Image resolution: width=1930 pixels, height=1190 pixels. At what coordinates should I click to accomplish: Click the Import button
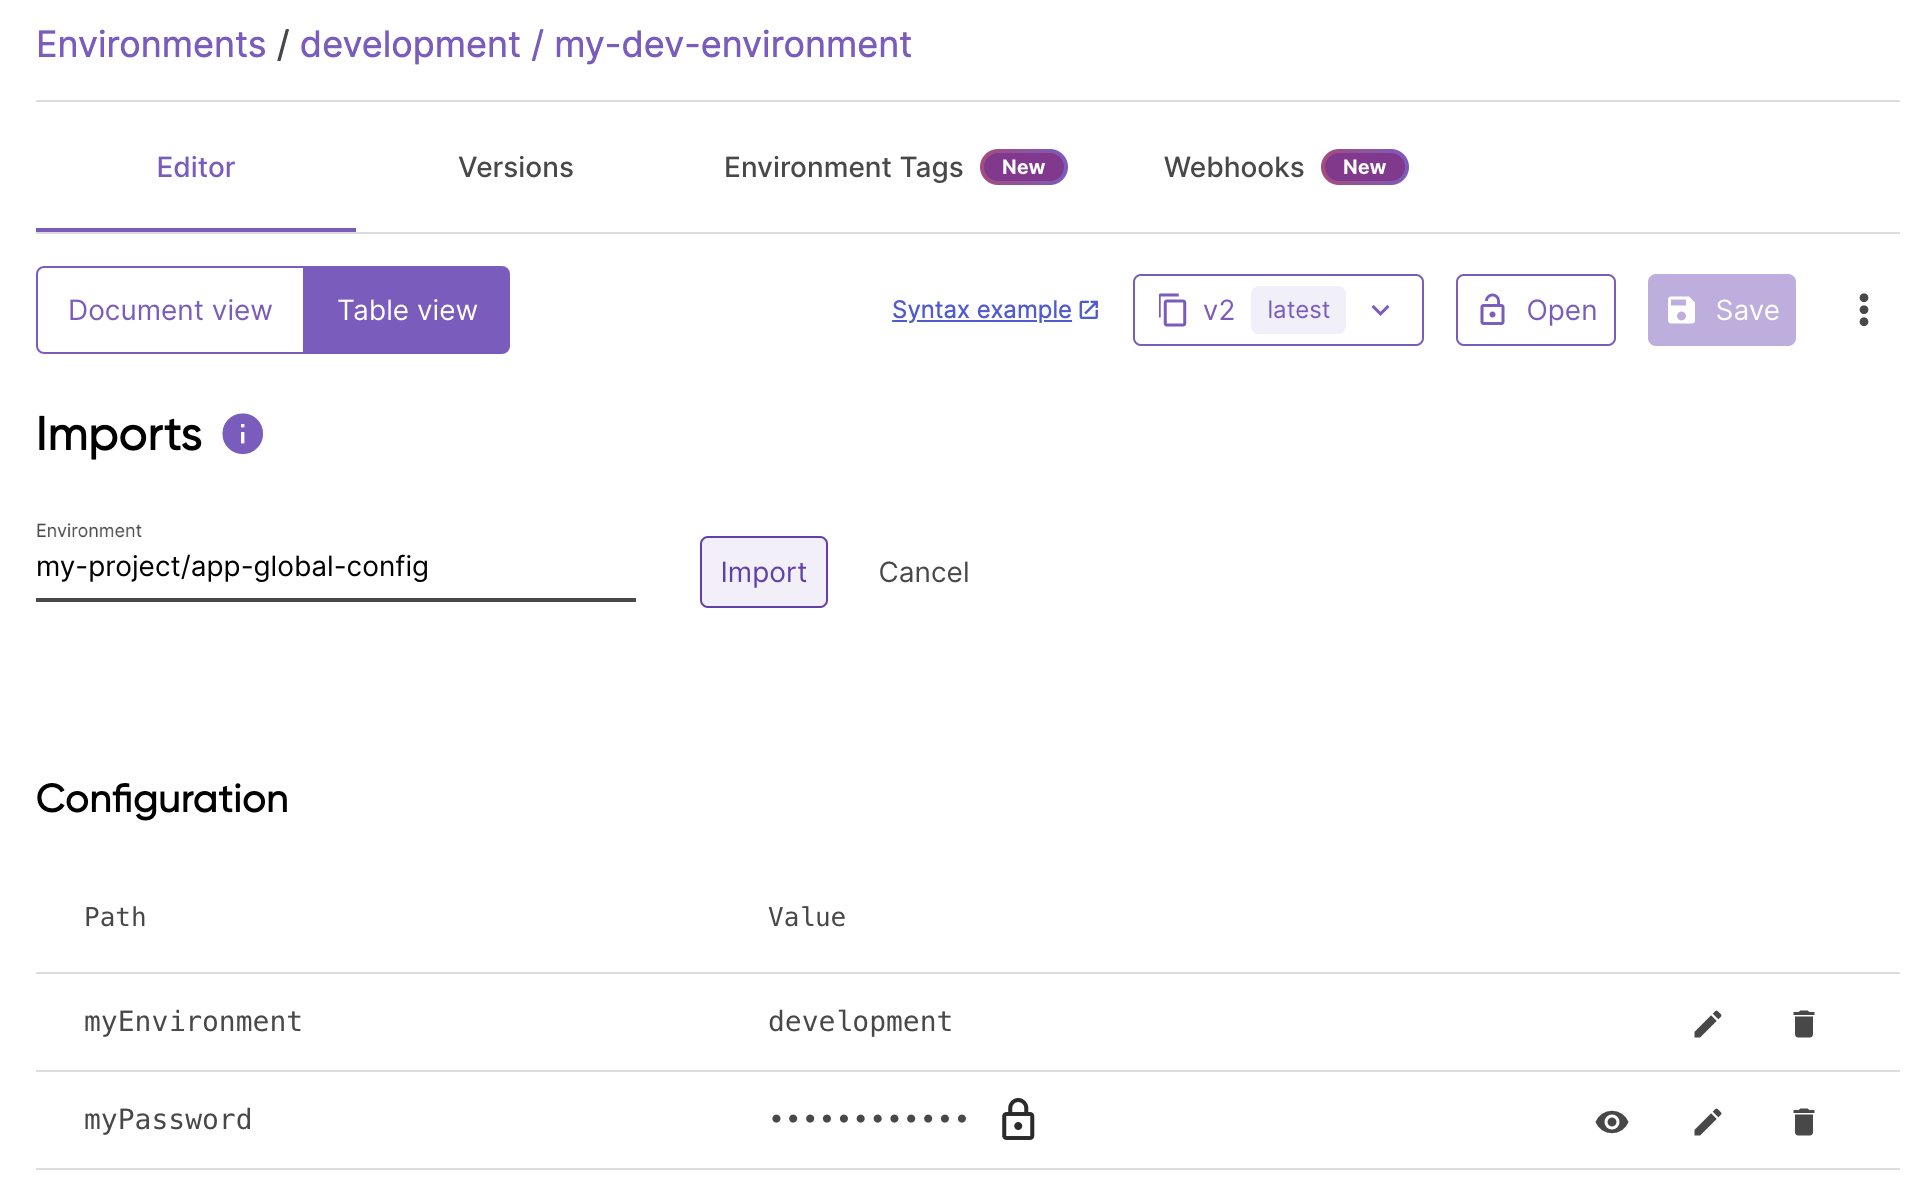(764, 572)
